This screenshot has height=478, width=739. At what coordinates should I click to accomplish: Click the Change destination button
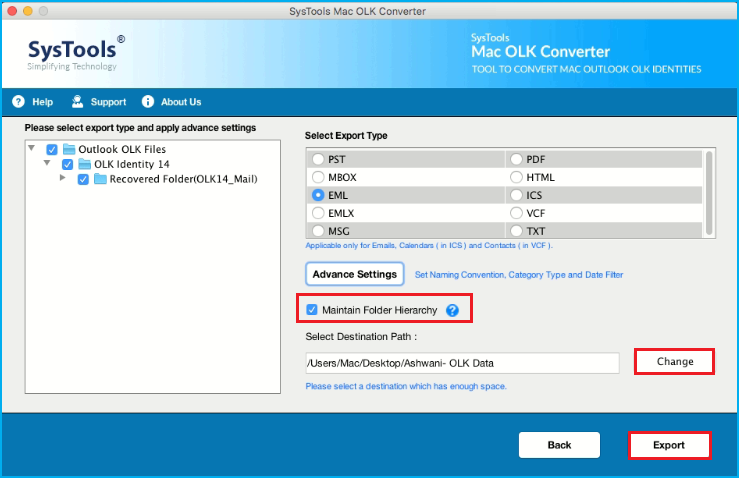click(x=674, y=362)
